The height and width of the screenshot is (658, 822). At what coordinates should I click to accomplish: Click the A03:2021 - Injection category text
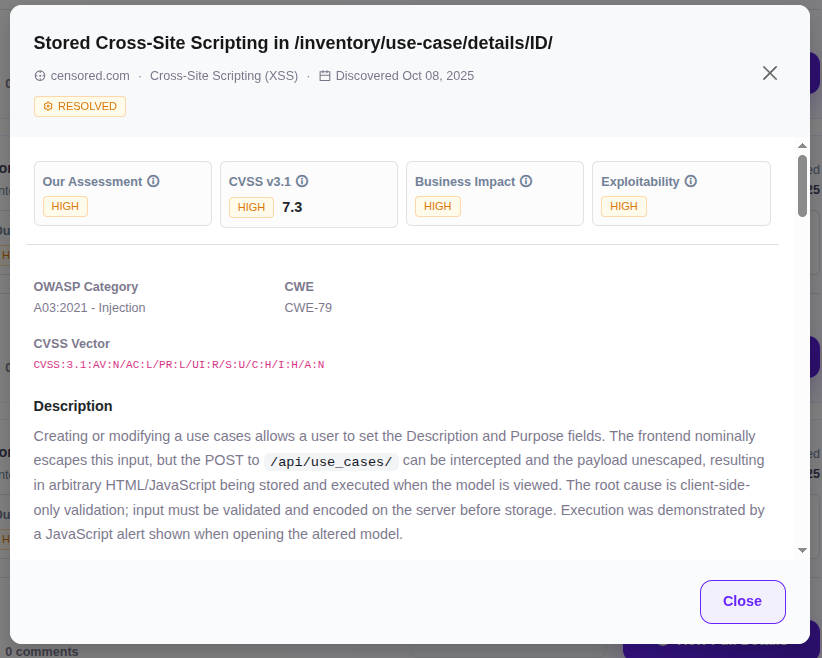pyautogui.click(x=90, y=308)
